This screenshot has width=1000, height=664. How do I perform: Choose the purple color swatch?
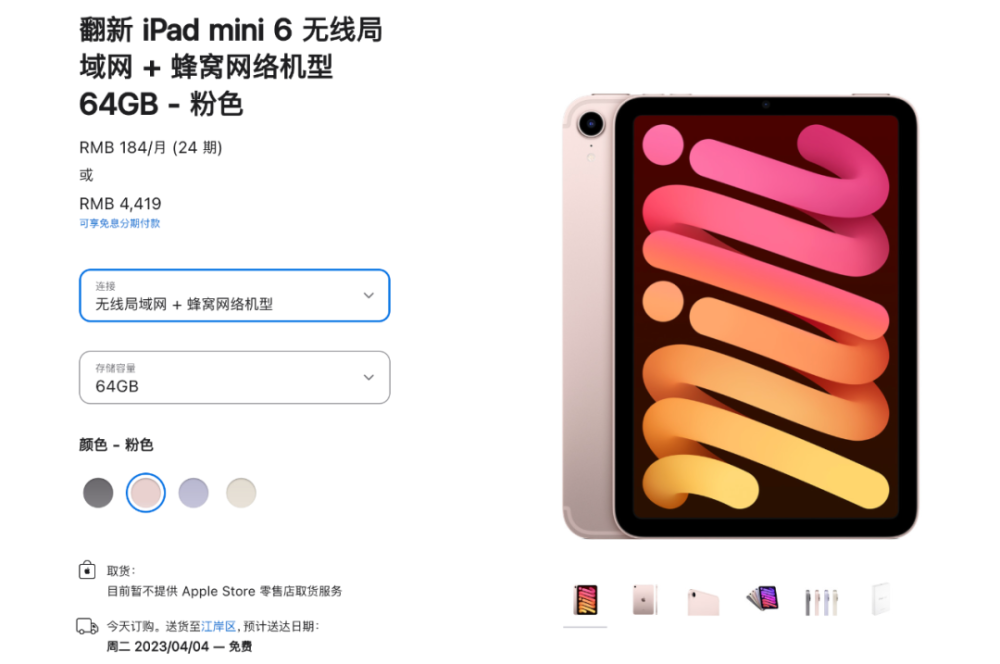[193, 493]
